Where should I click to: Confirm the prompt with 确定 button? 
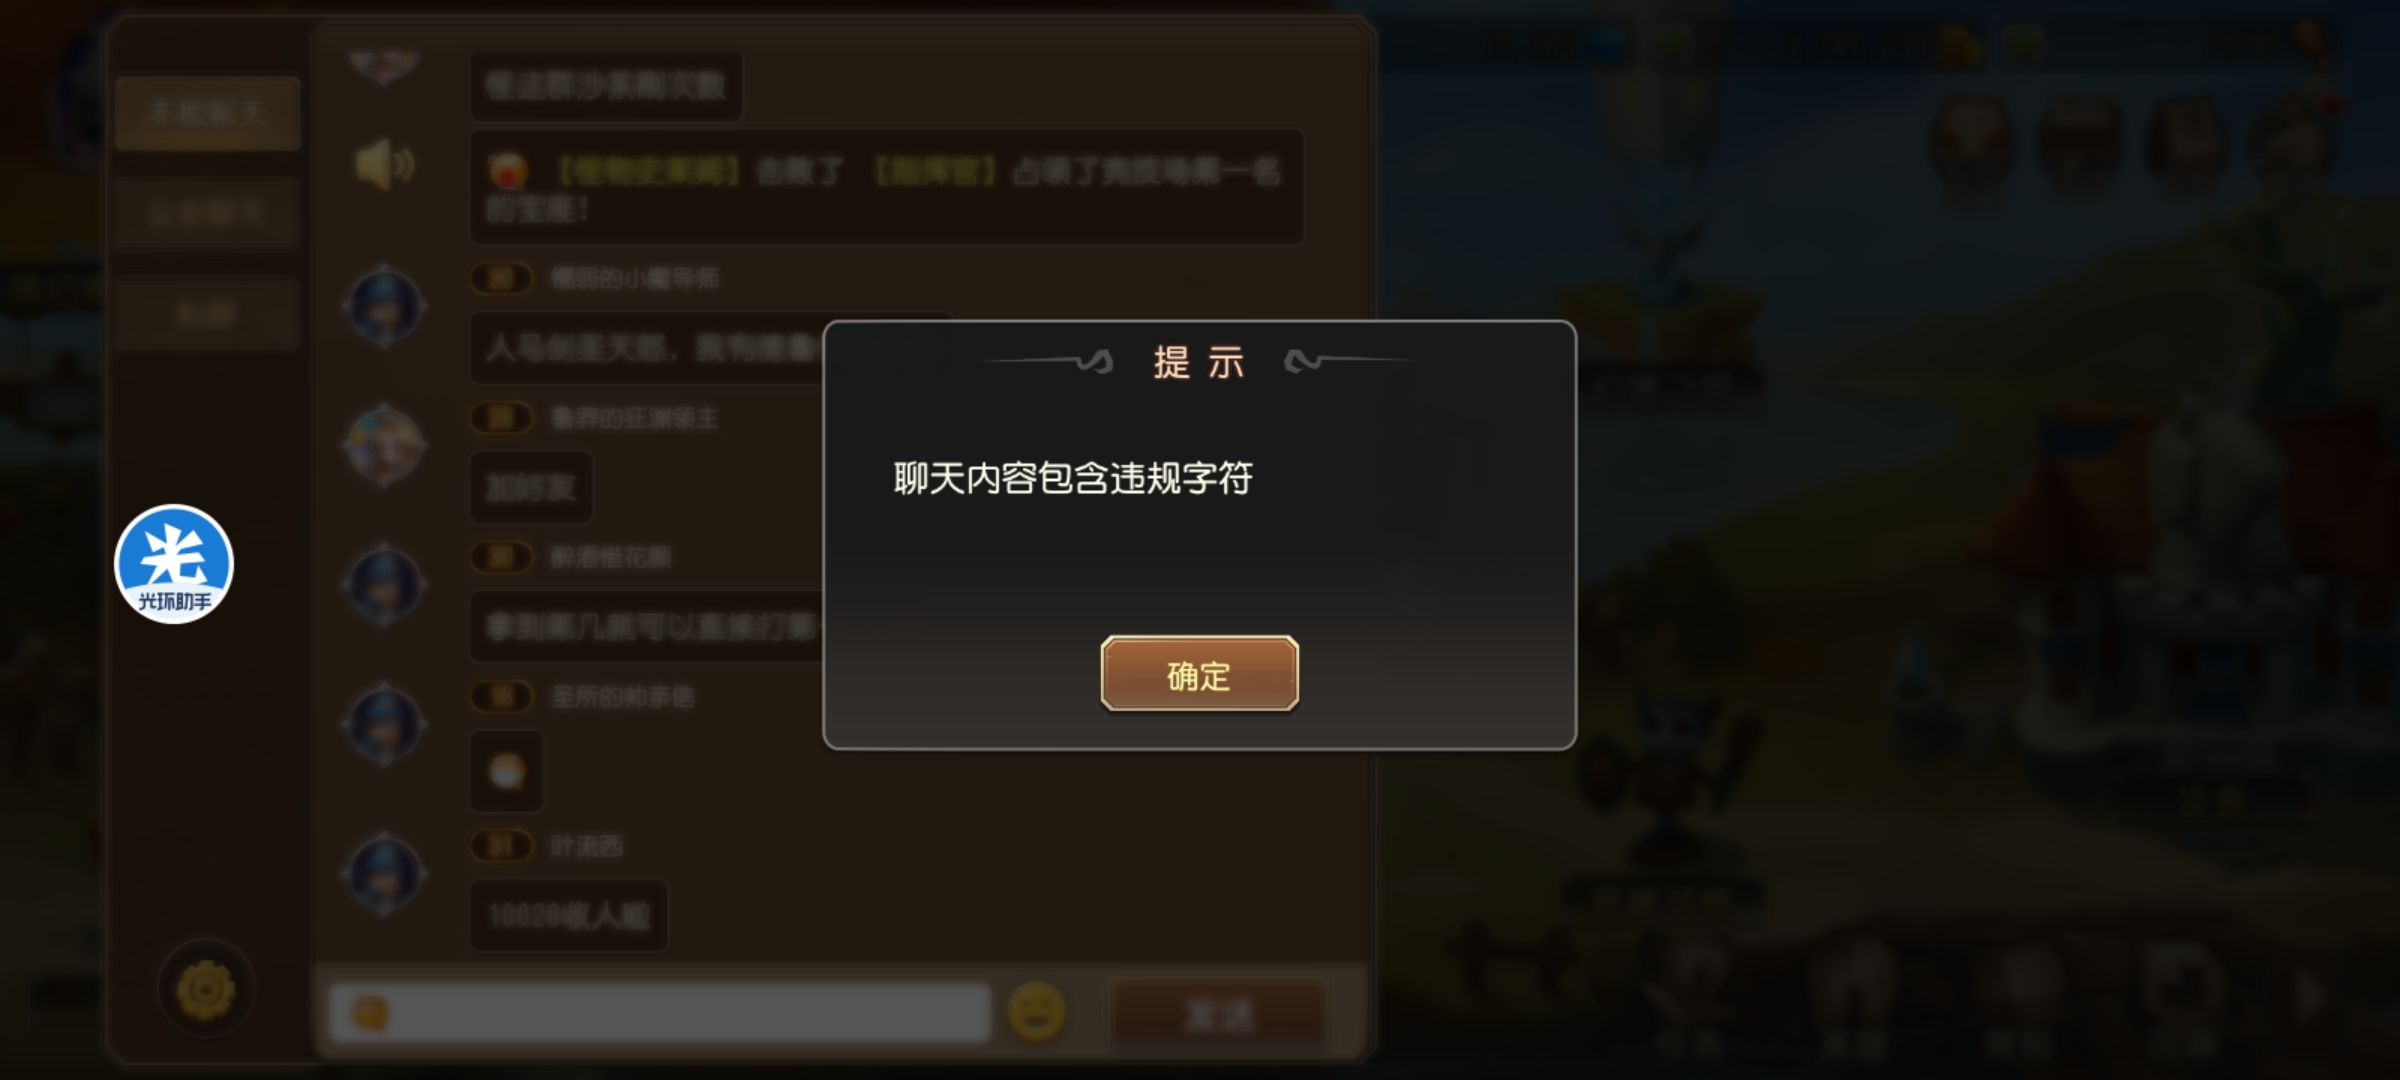coord(1199,674)
